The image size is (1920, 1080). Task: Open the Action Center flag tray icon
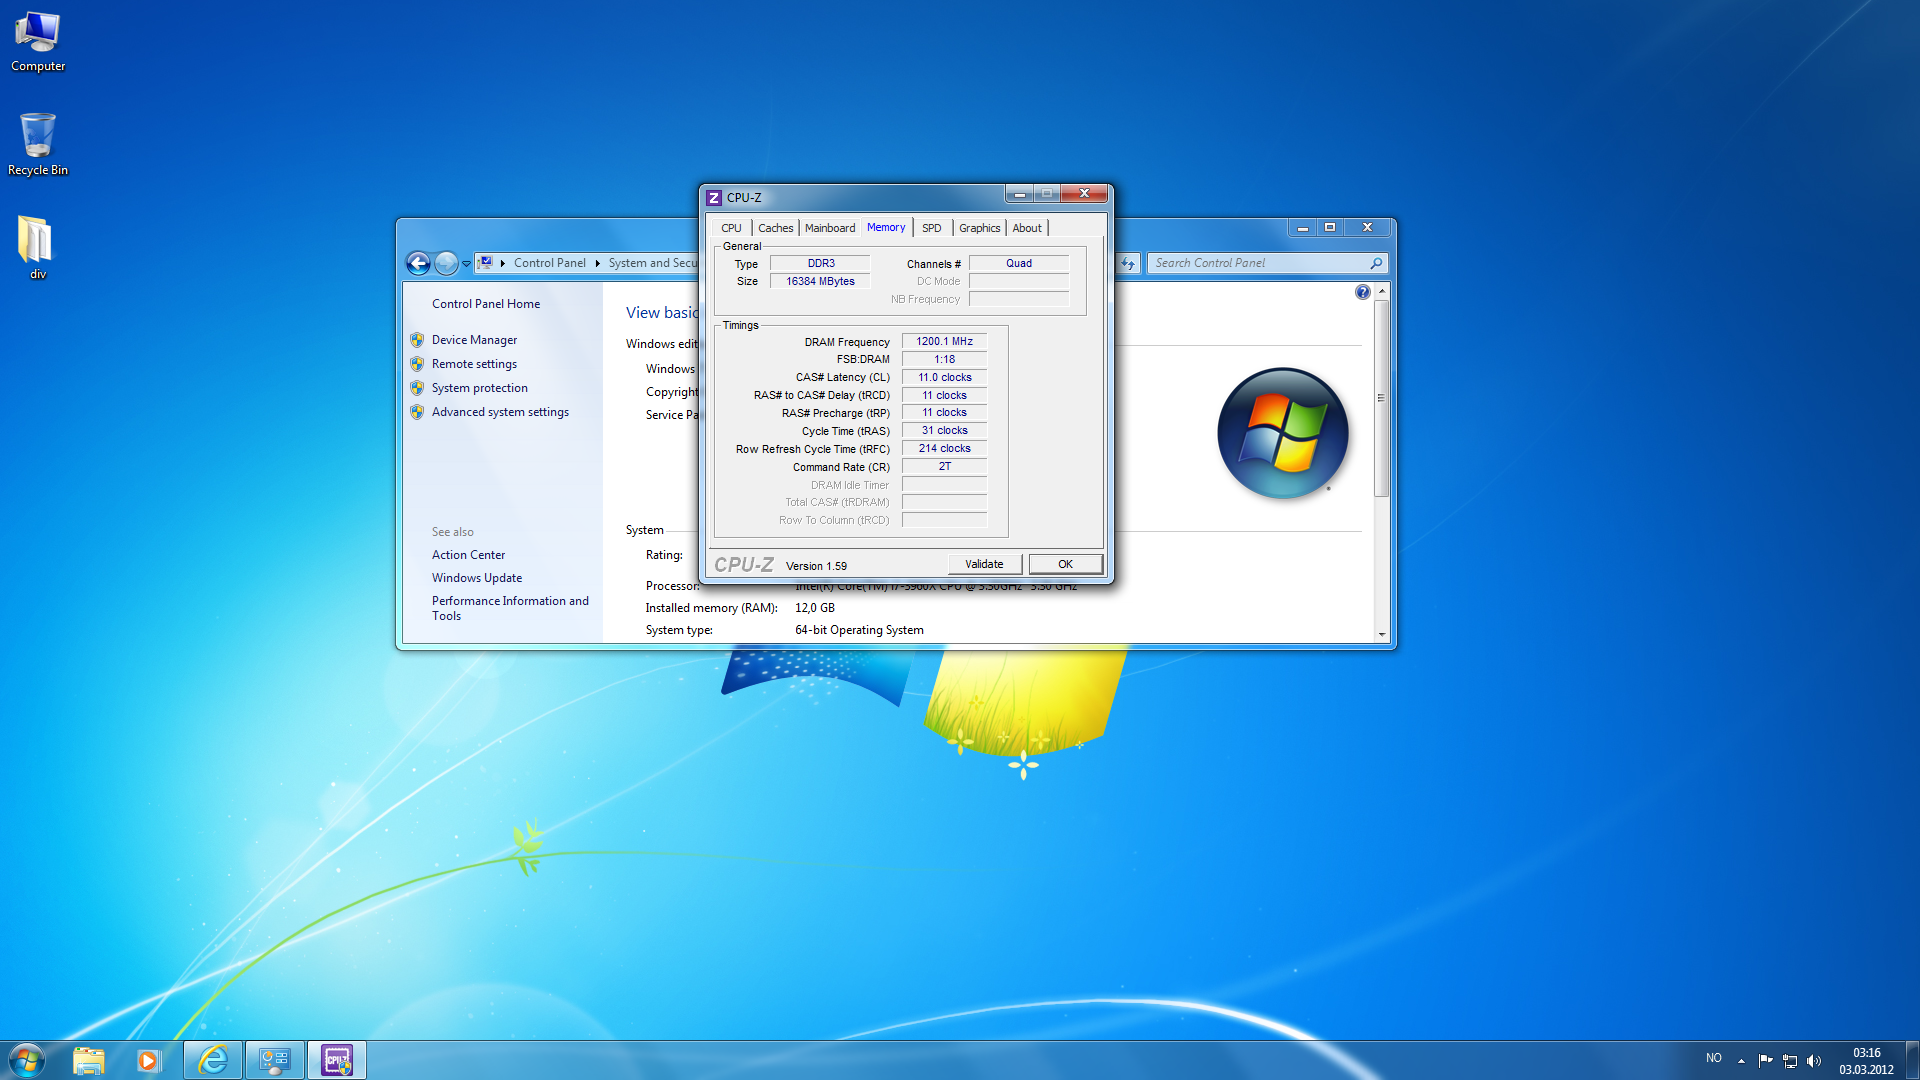[x=1765, y=1060]
